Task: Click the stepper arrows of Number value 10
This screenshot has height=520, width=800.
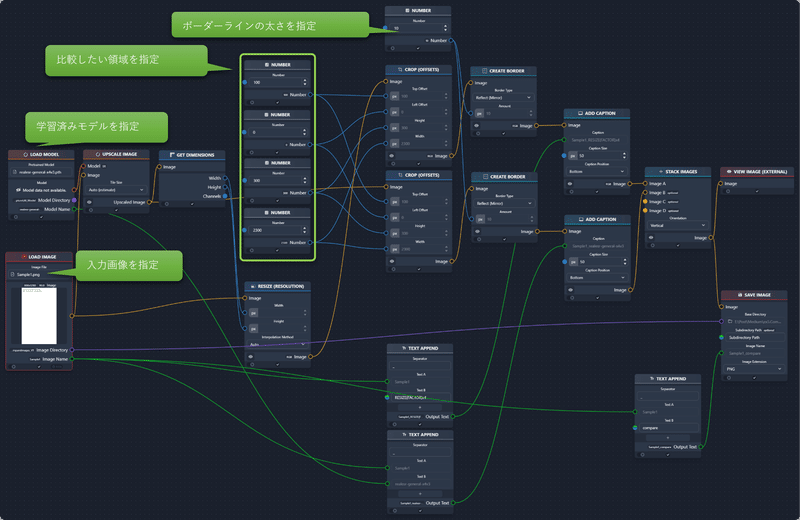Action: click(445, 28)
